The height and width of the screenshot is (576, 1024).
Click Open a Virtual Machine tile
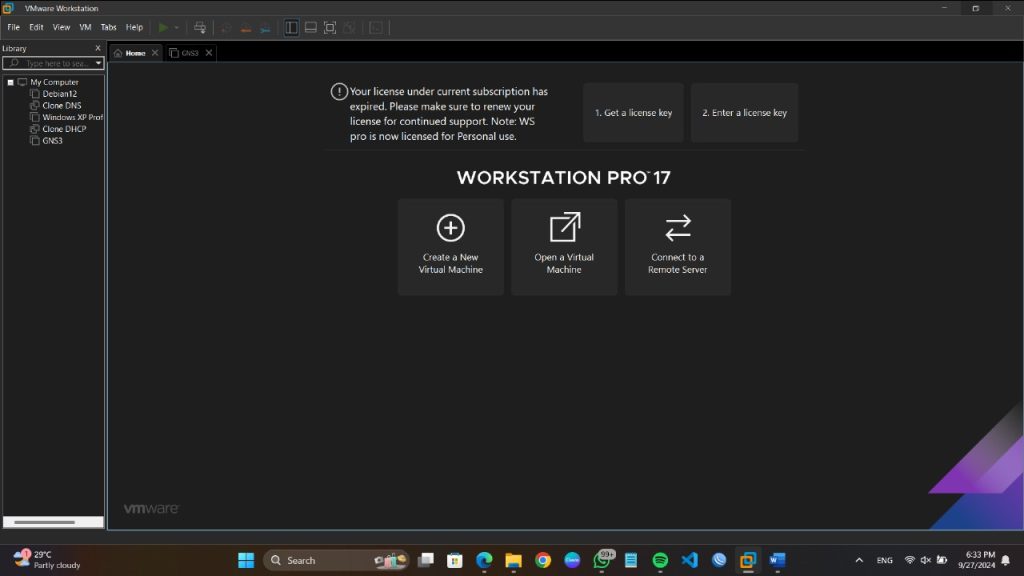tap(564, 246)
